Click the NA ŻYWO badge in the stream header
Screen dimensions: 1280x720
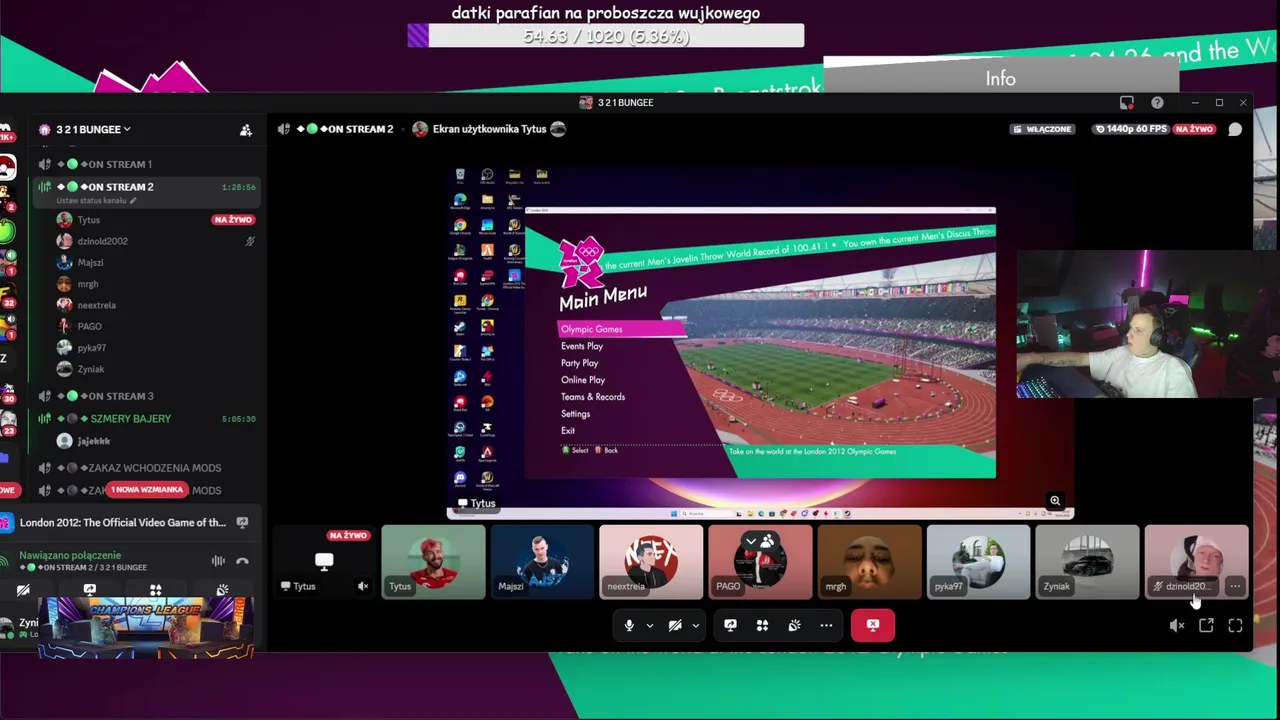click(1194, 129)
